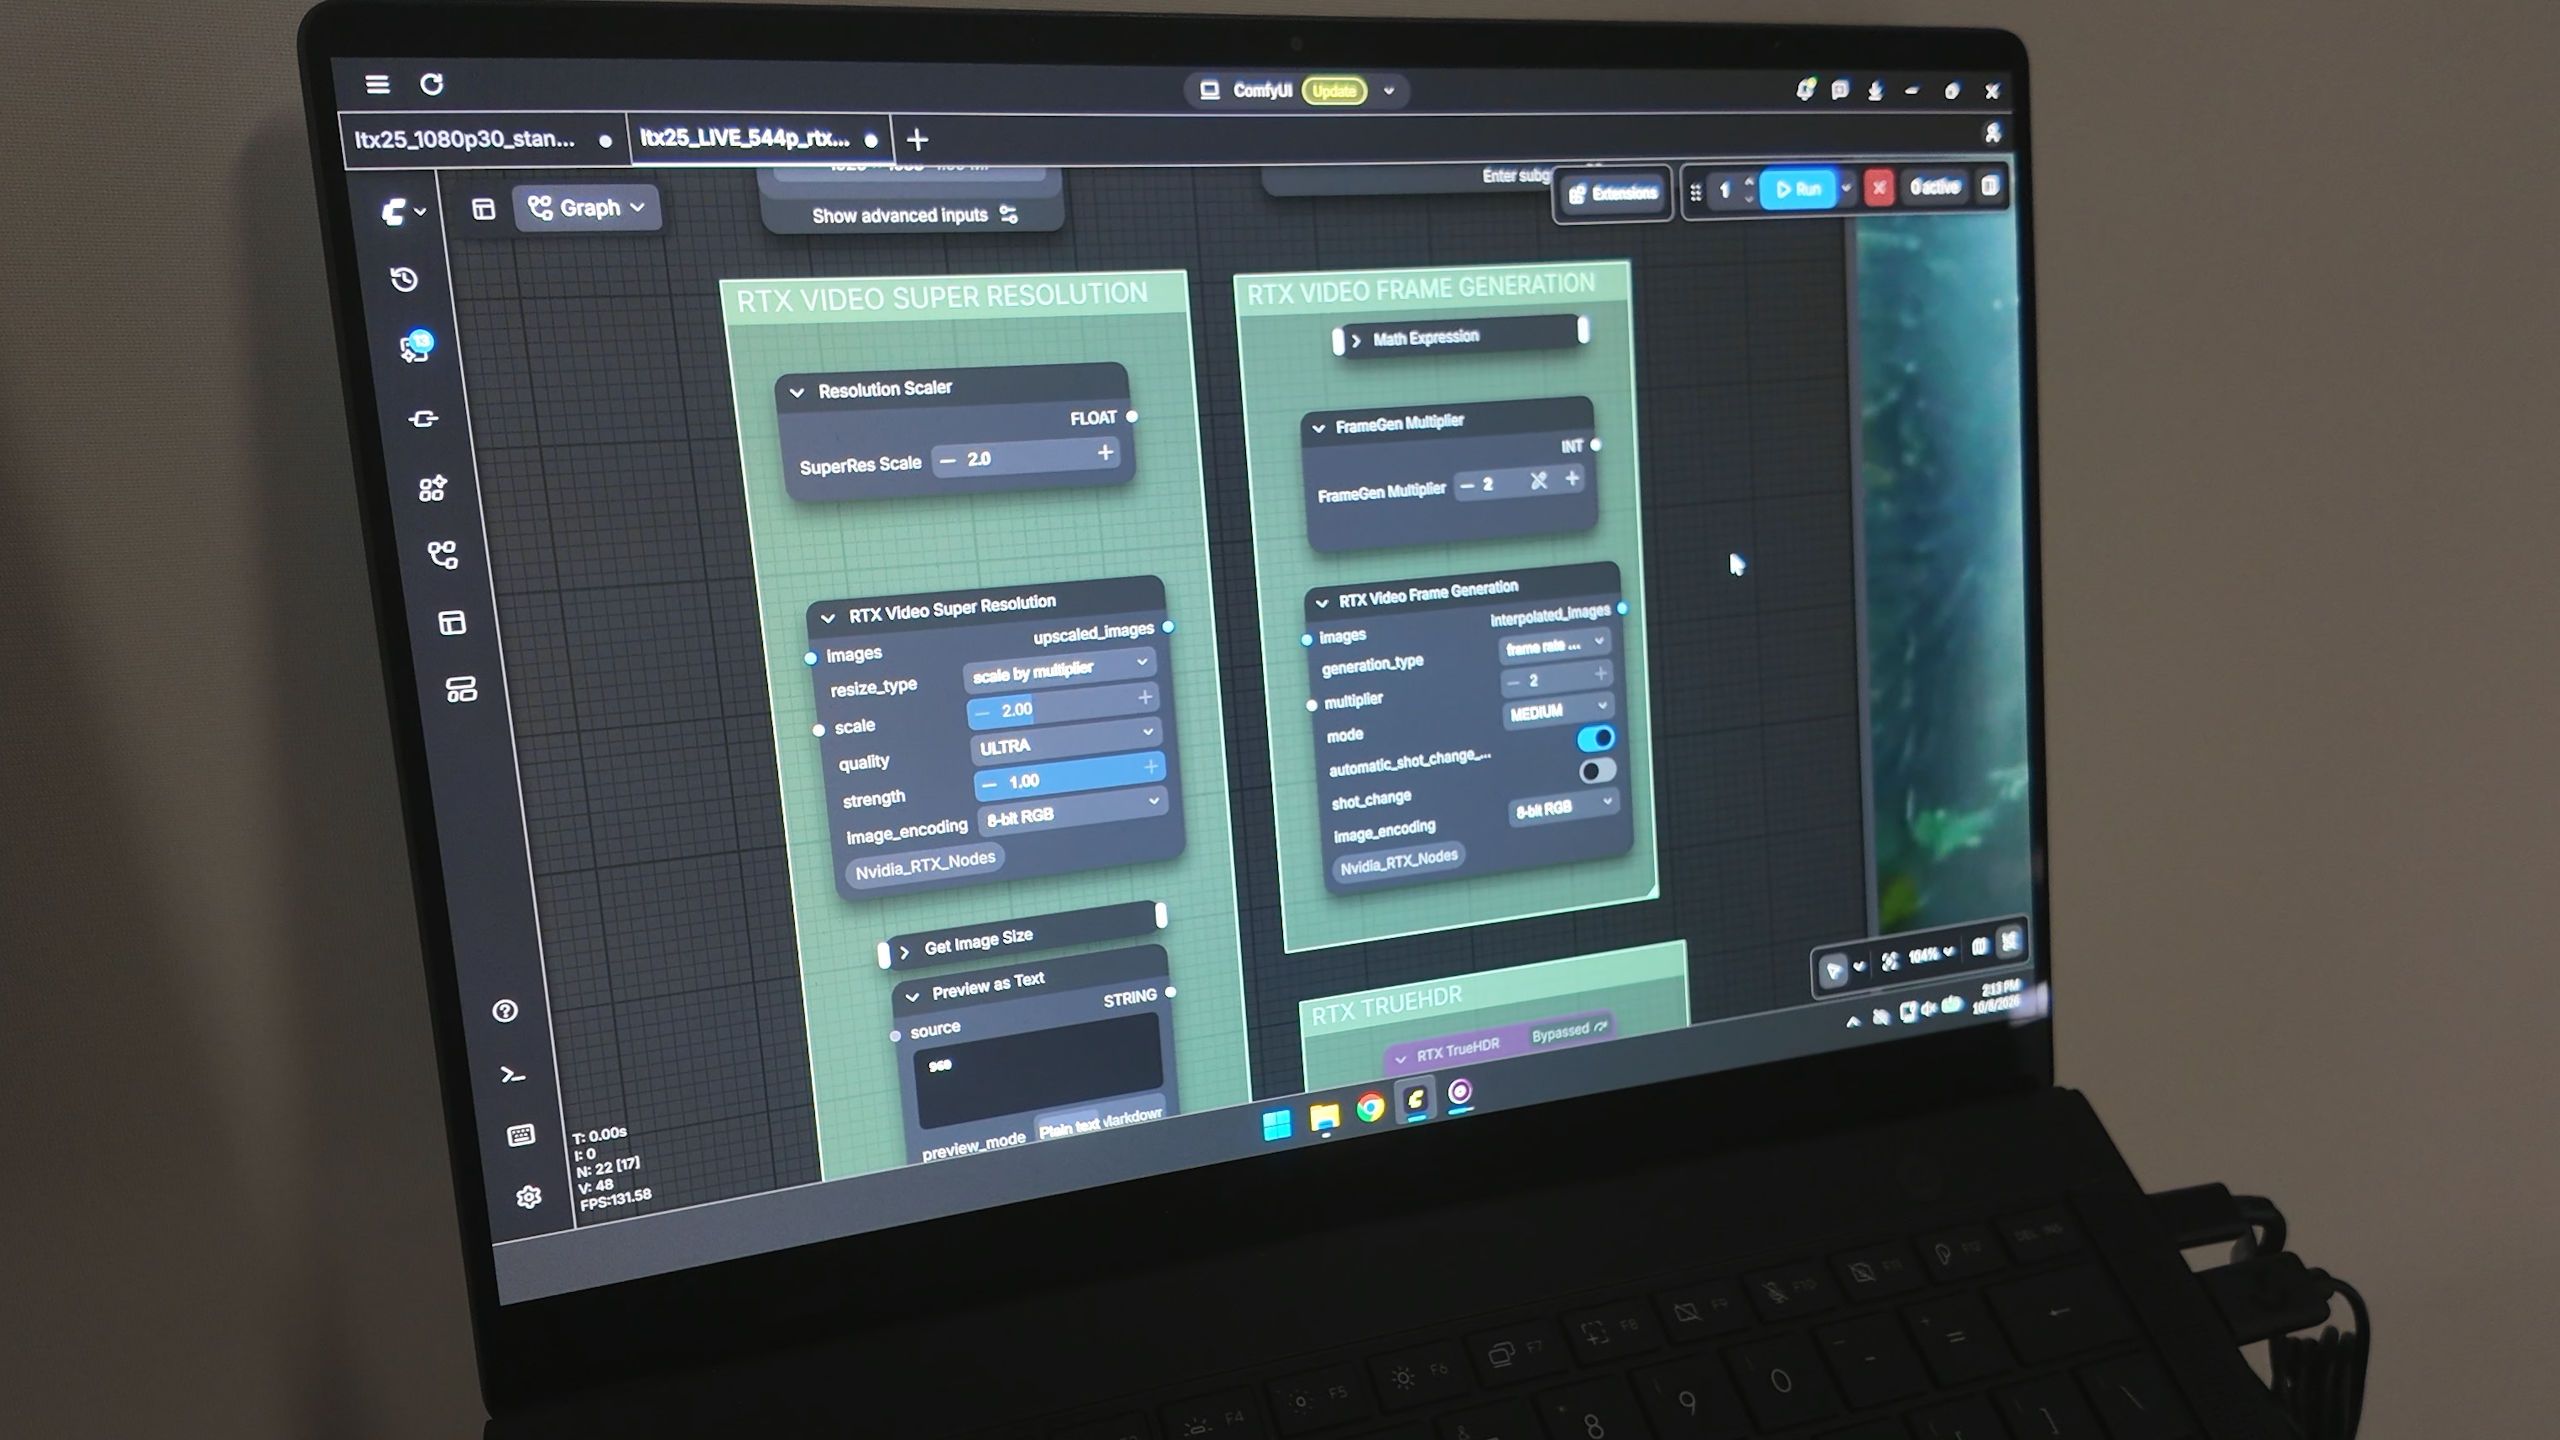This screenshot has height=1440, width=2560.
Task: Open the Windows Start button
Action: [x=1277, y=1125]
